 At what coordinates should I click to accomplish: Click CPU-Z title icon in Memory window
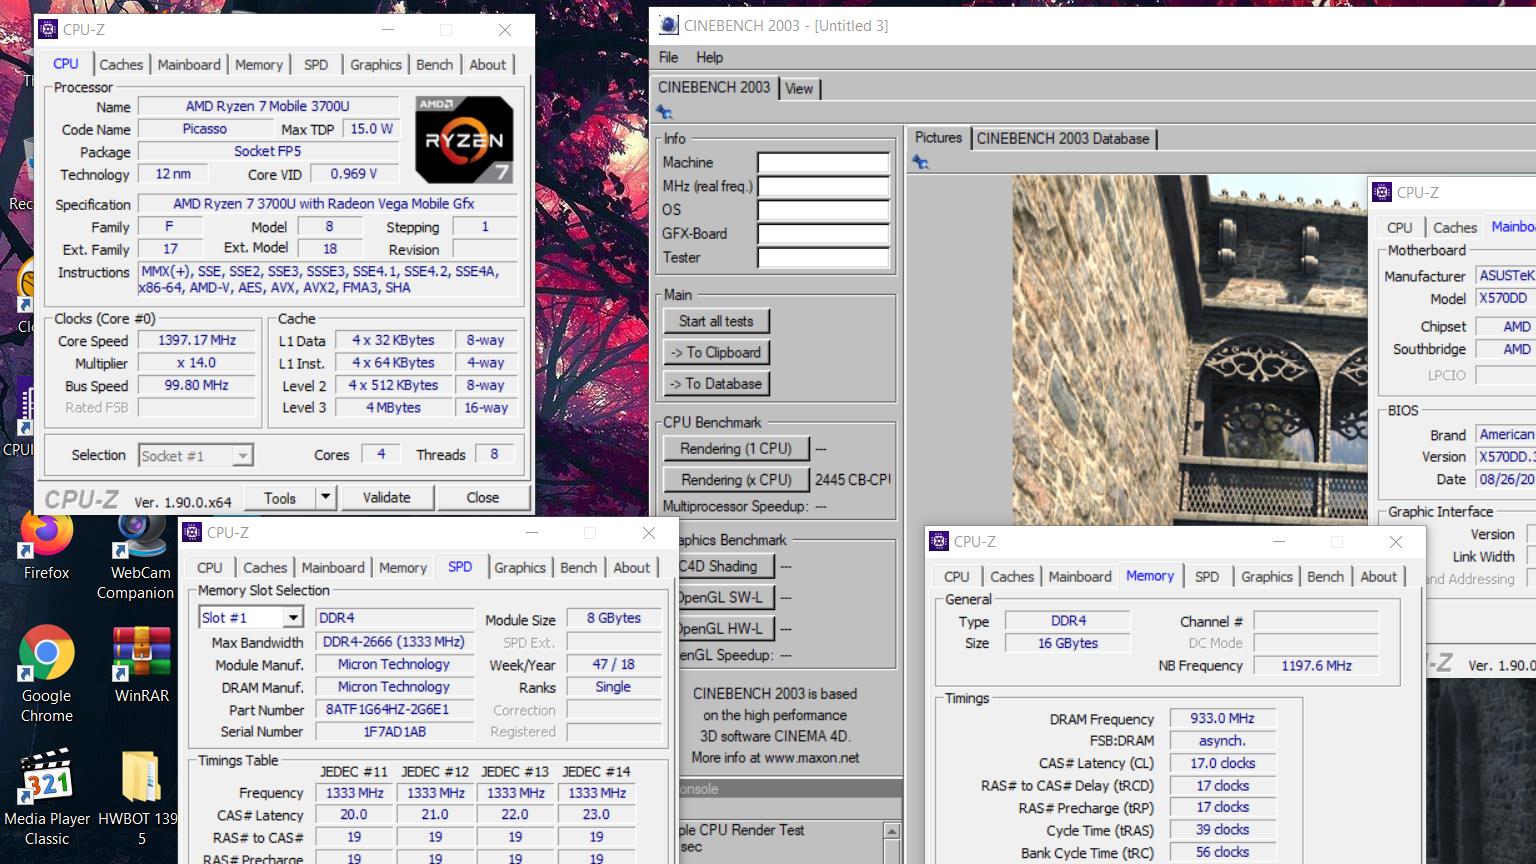point(939,541)
